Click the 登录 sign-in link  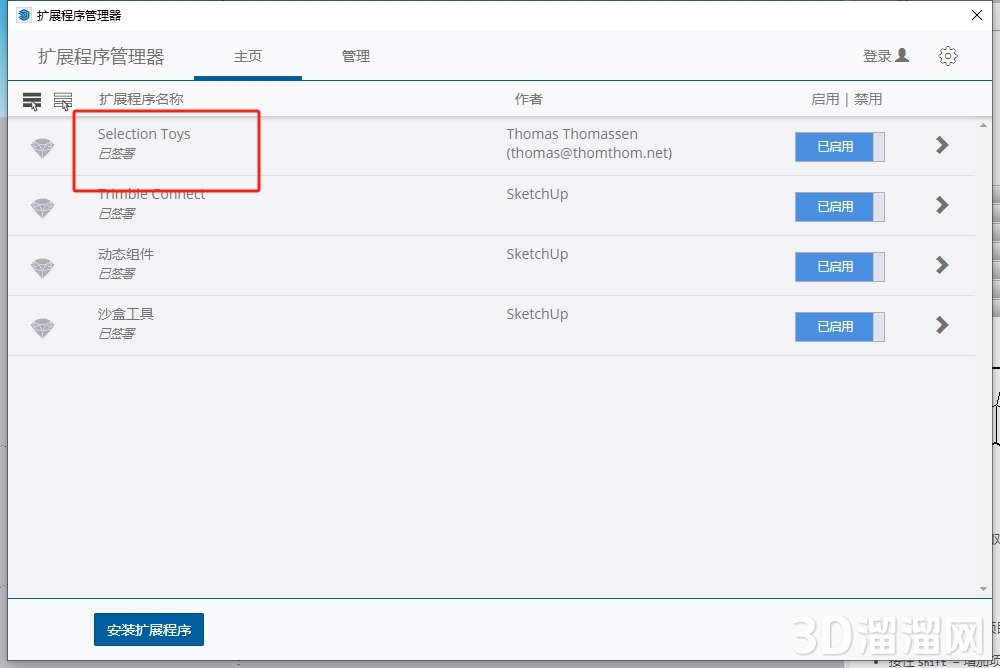click(885, 56)
